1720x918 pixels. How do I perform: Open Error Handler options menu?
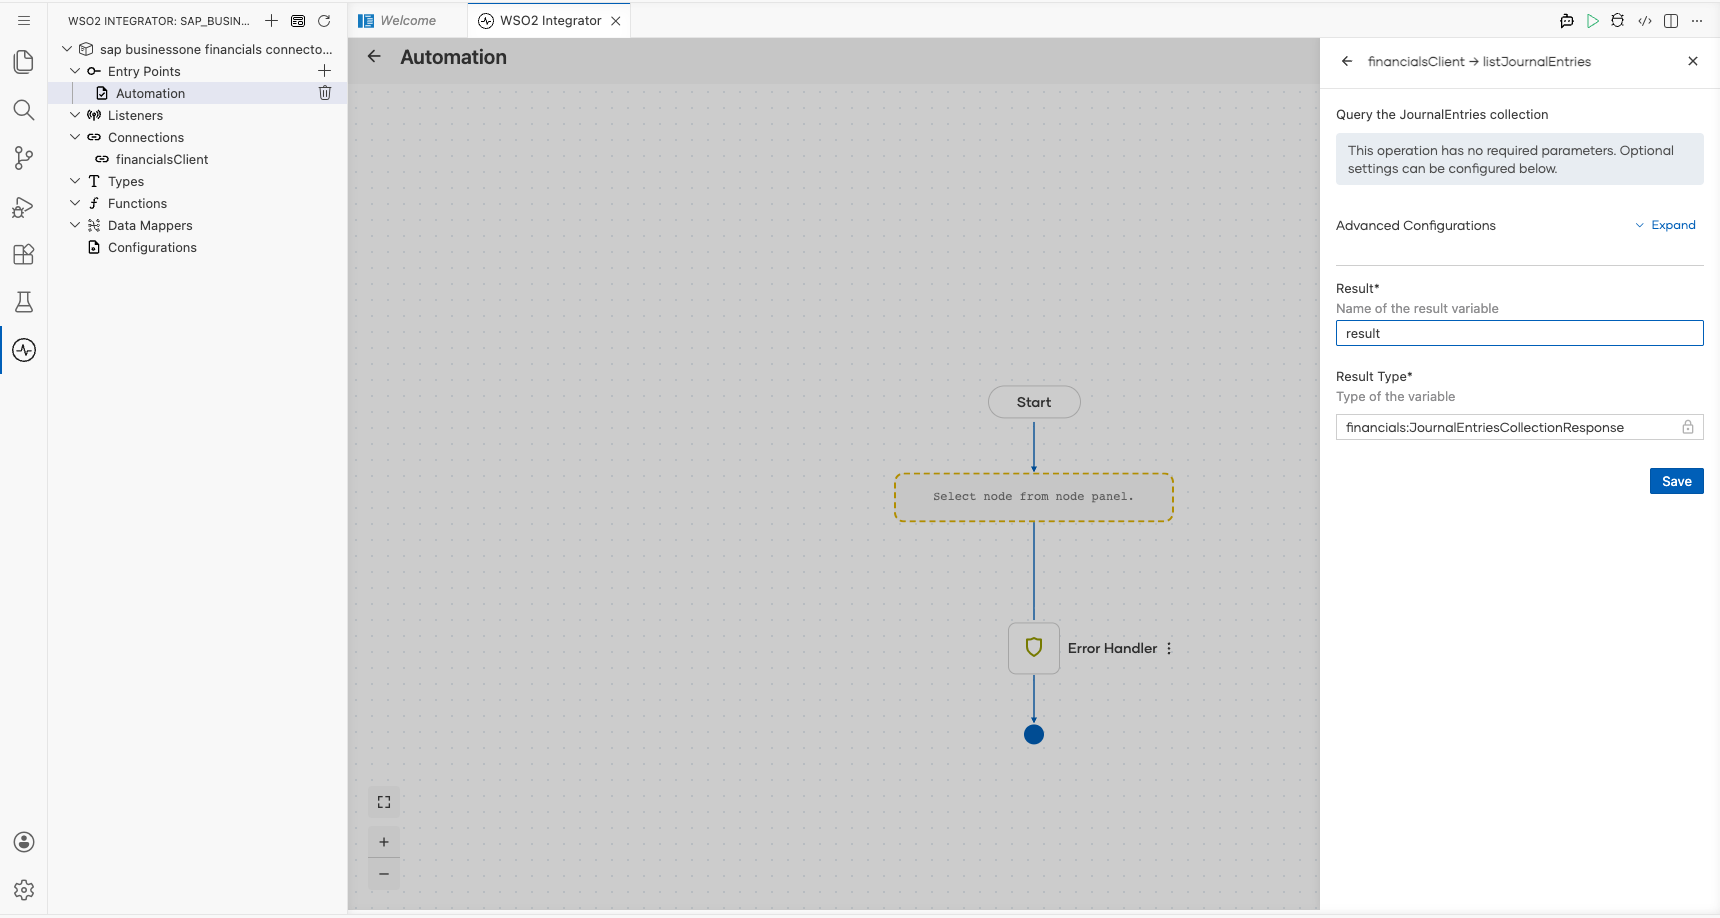pyautogui.click(x=1169, y=648)
